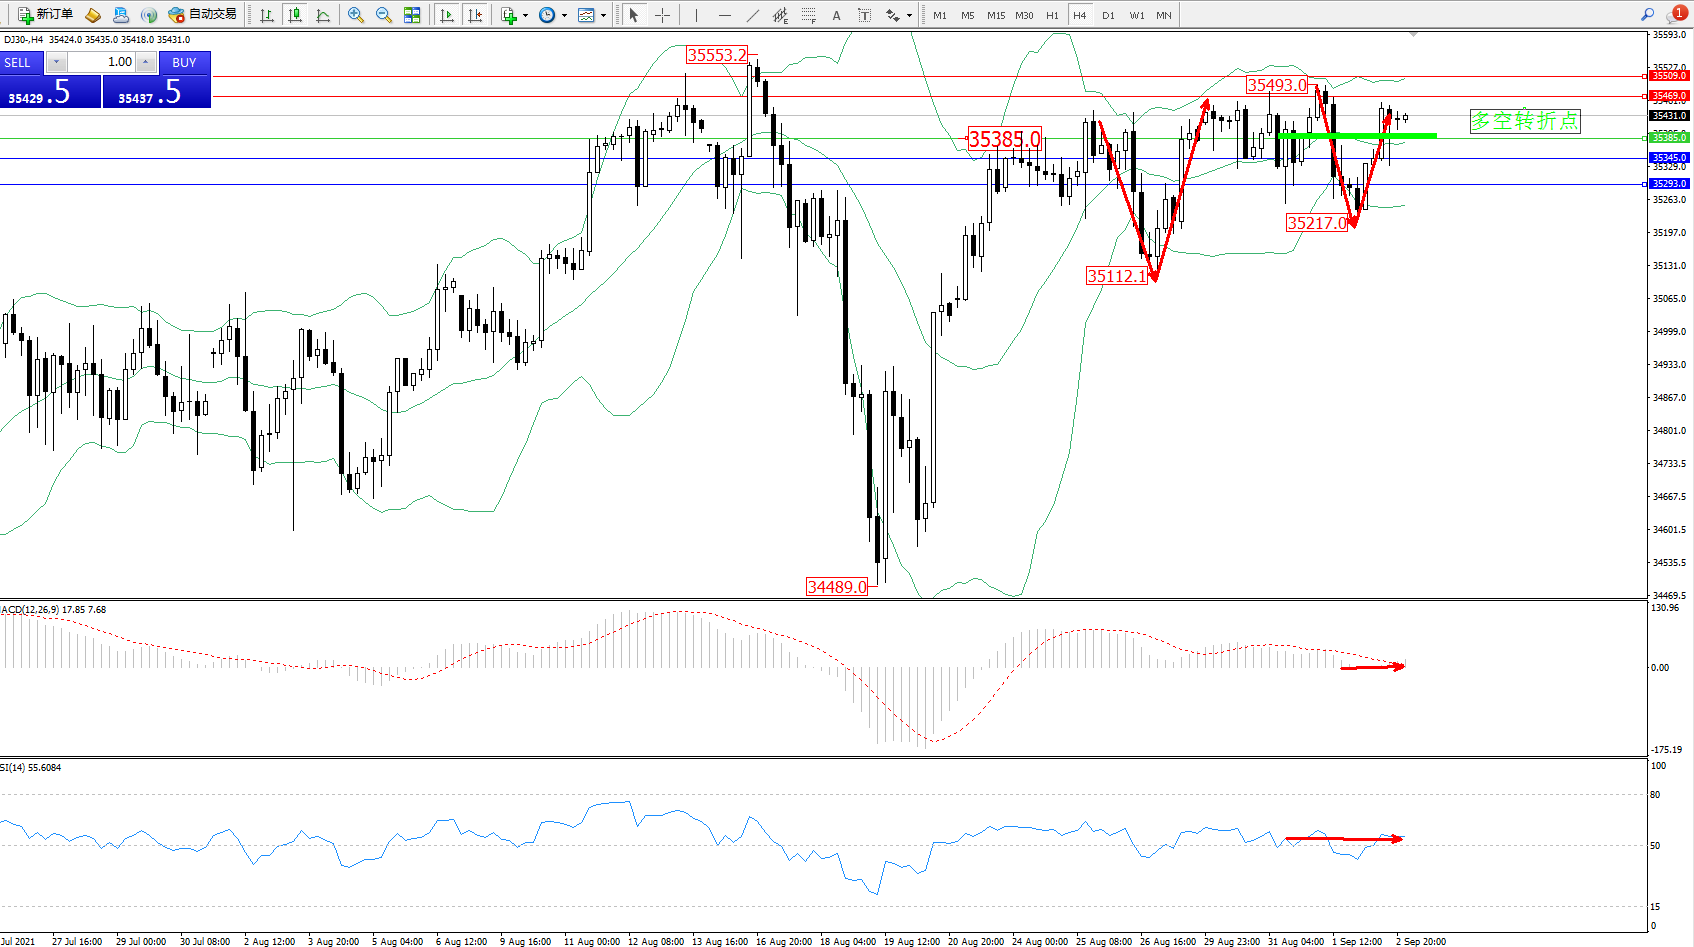Click the zoom in magnifier icon
The width and height of the screenshot is (1694, 947).
tap(355, 15)
